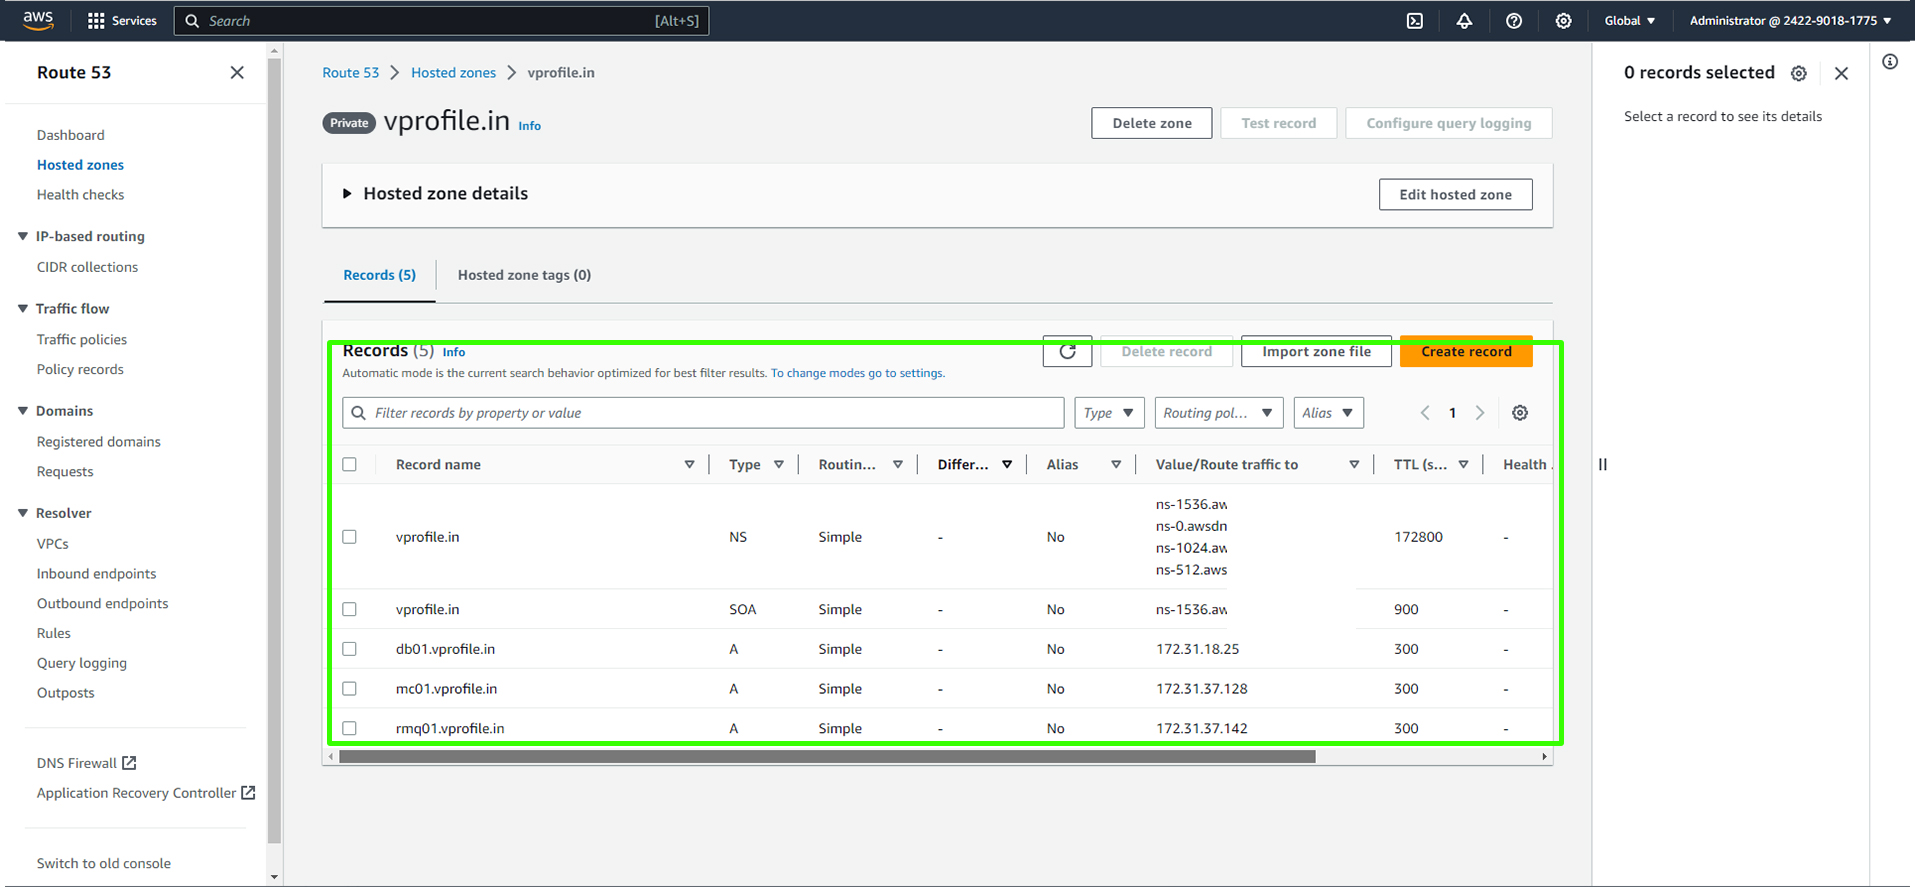
Task: Open the Type filter dropdown
Action: click(x=1109, y=413)
